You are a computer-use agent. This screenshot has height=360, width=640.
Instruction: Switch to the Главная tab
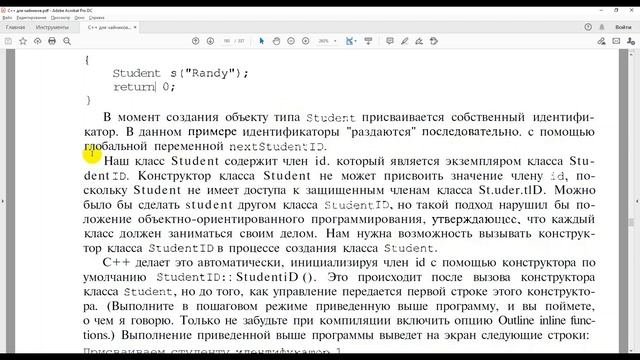click(16, 27)
